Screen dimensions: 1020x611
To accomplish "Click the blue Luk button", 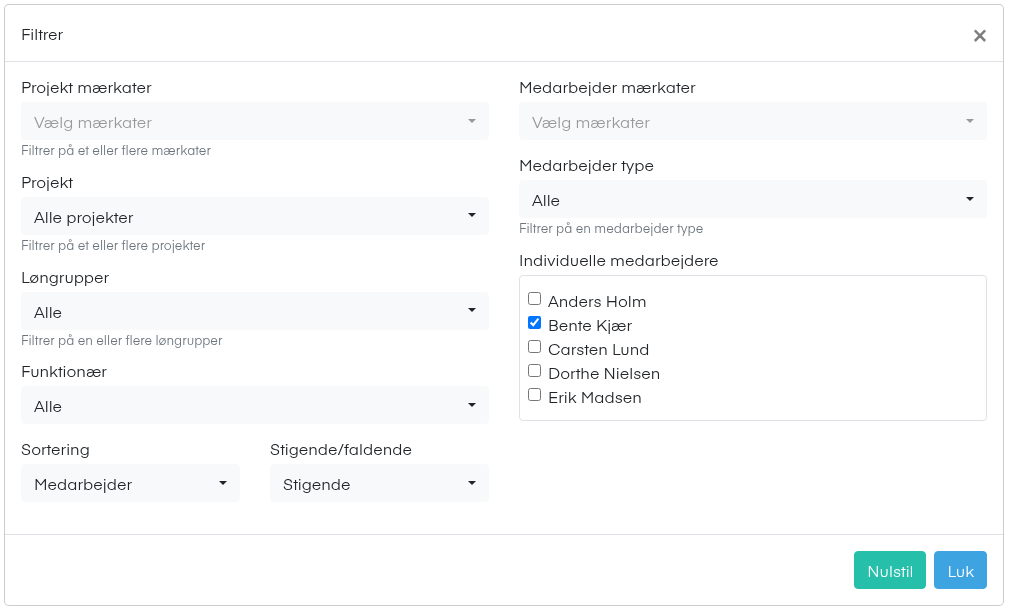I will (x=960, y=571).
